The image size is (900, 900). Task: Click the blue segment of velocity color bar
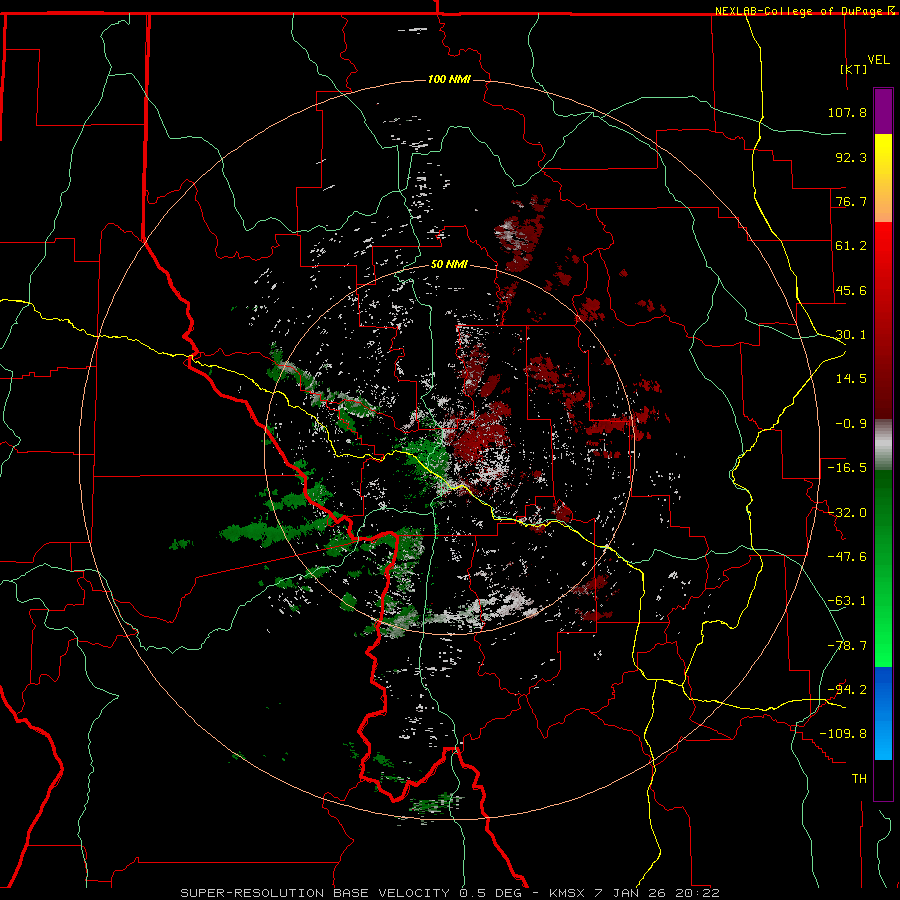(x=883, y=713)
